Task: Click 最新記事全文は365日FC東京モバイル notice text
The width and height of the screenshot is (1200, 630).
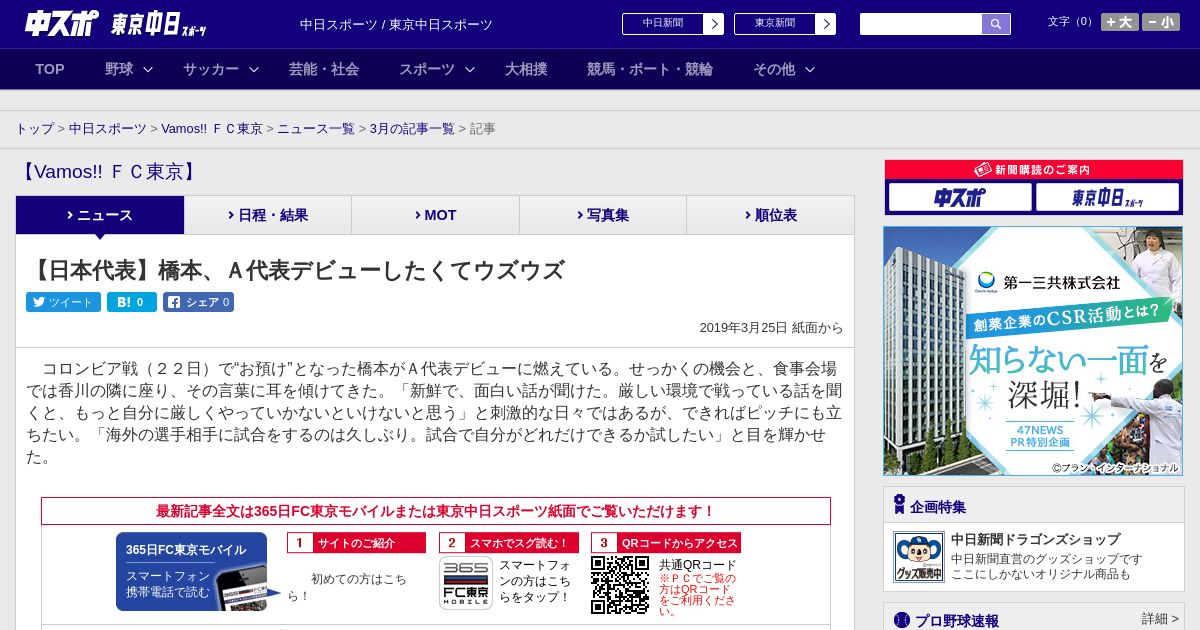Action: coord(435,511)
